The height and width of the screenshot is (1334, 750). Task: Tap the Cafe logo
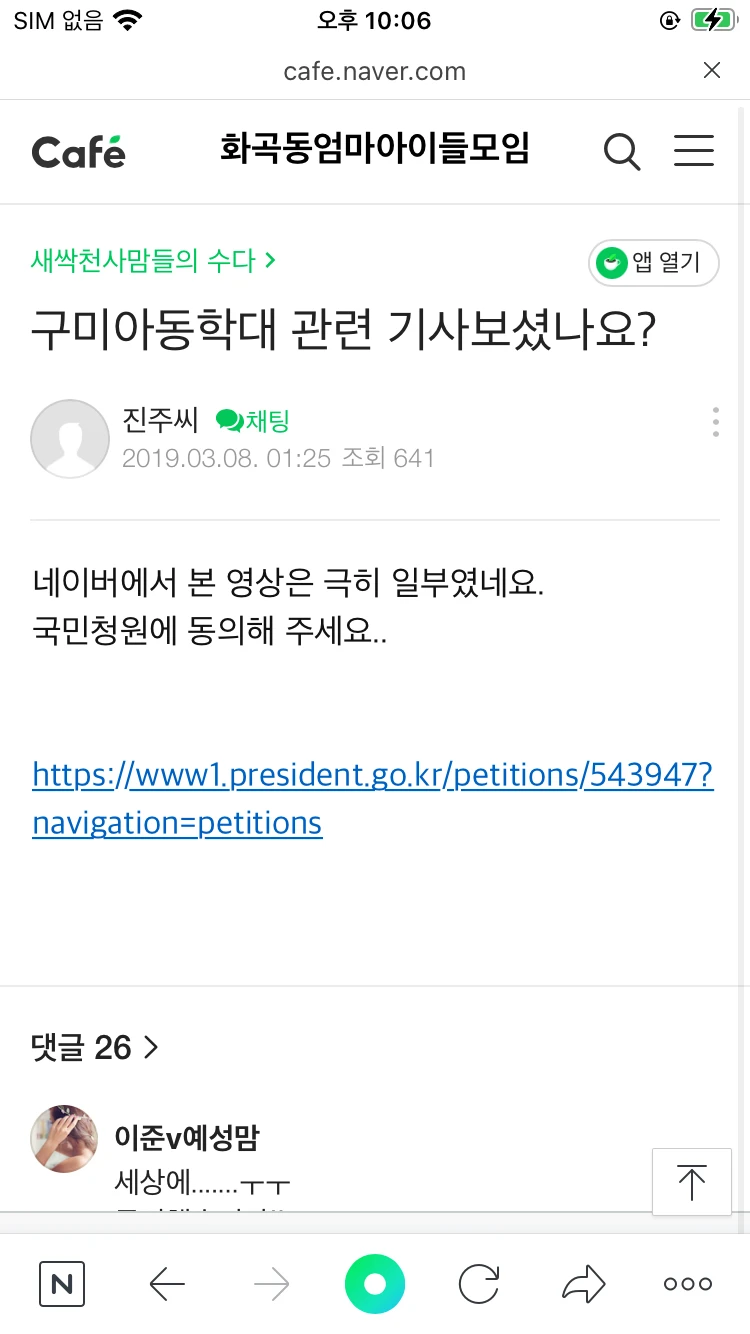coord(78,151)
